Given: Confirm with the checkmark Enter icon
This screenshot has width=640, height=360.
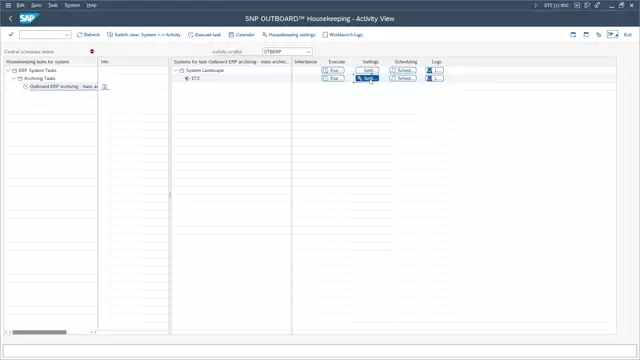Looking at the screenshot, I should point(11,35).
